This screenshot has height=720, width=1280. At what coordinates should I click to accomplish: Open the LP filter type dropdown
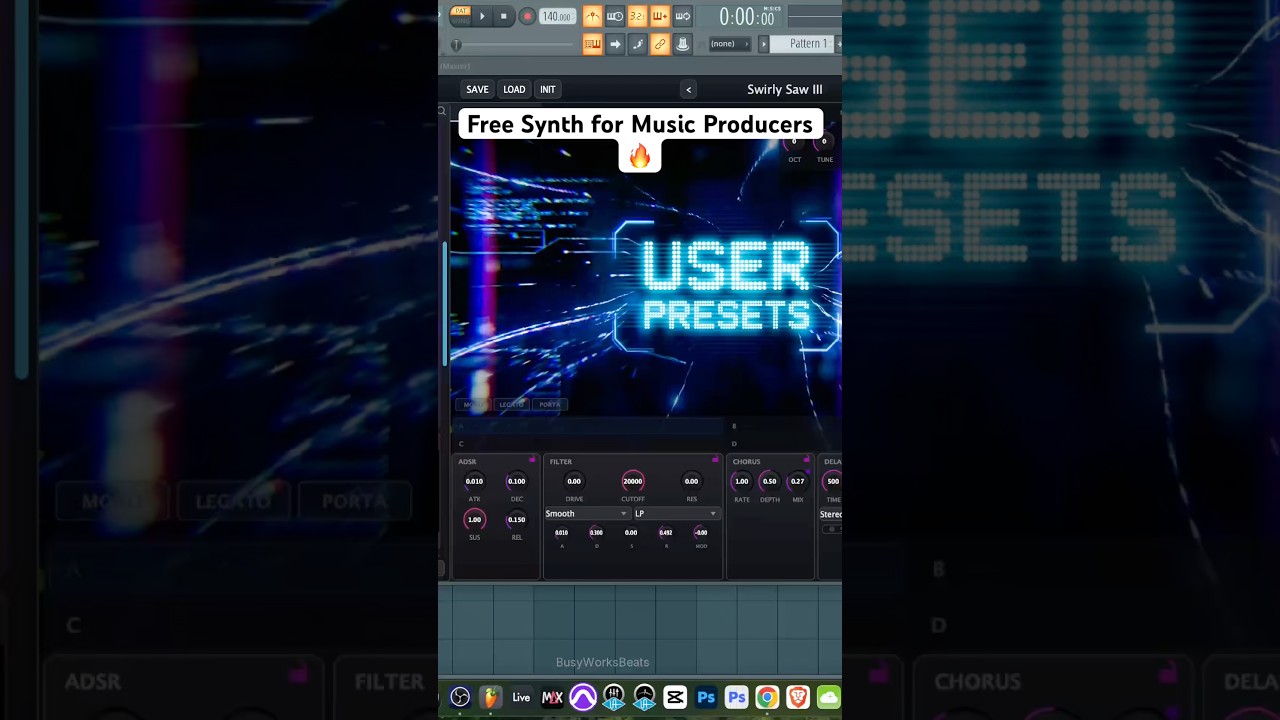pos(676,514)
